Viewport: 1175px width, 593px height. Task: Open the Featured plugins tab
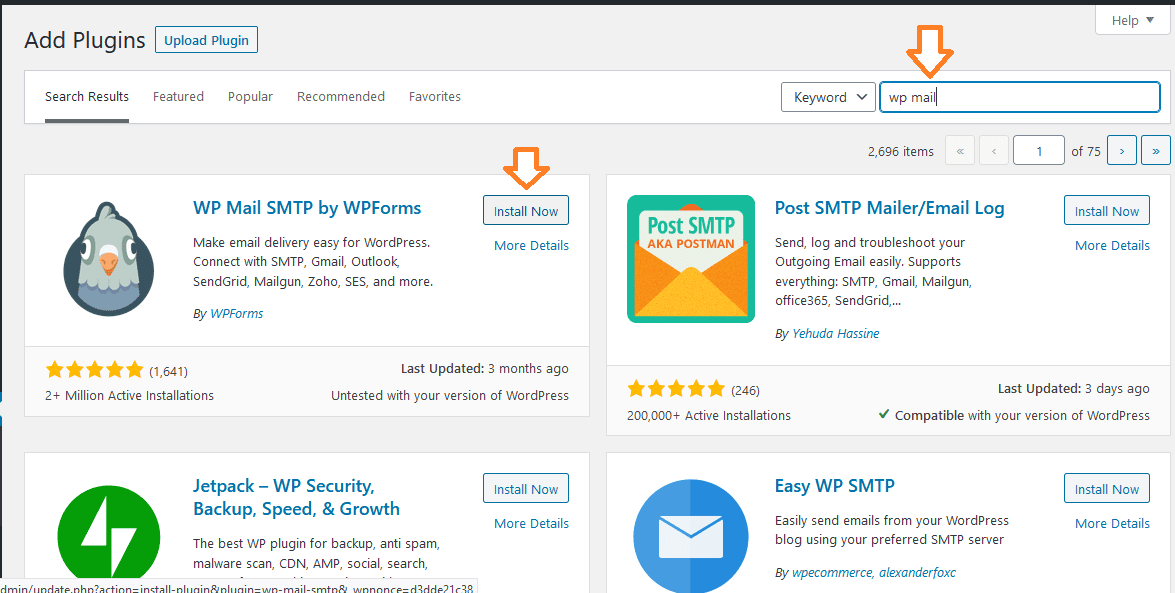point(178,97)
